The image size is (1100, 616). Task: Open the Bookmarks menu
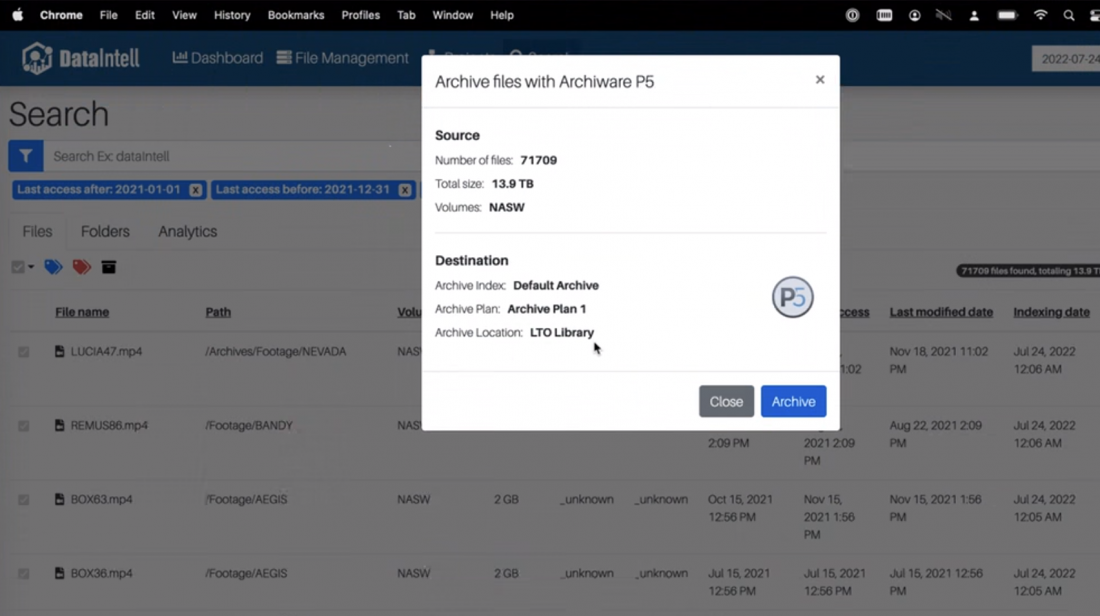point(296,15)
